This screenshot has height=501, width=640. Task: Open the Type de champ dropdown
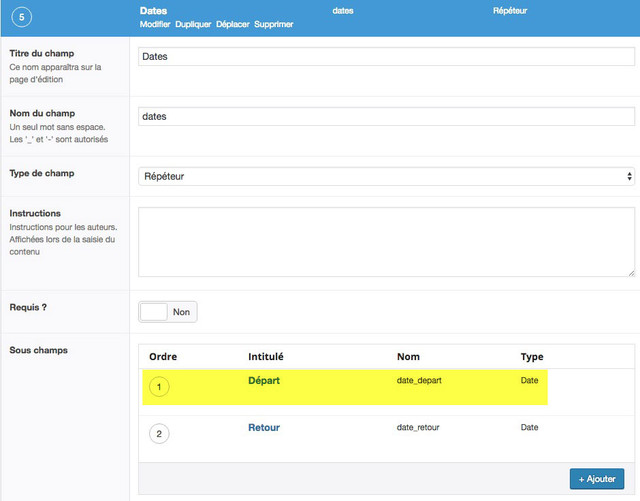(x=386, y=176)
